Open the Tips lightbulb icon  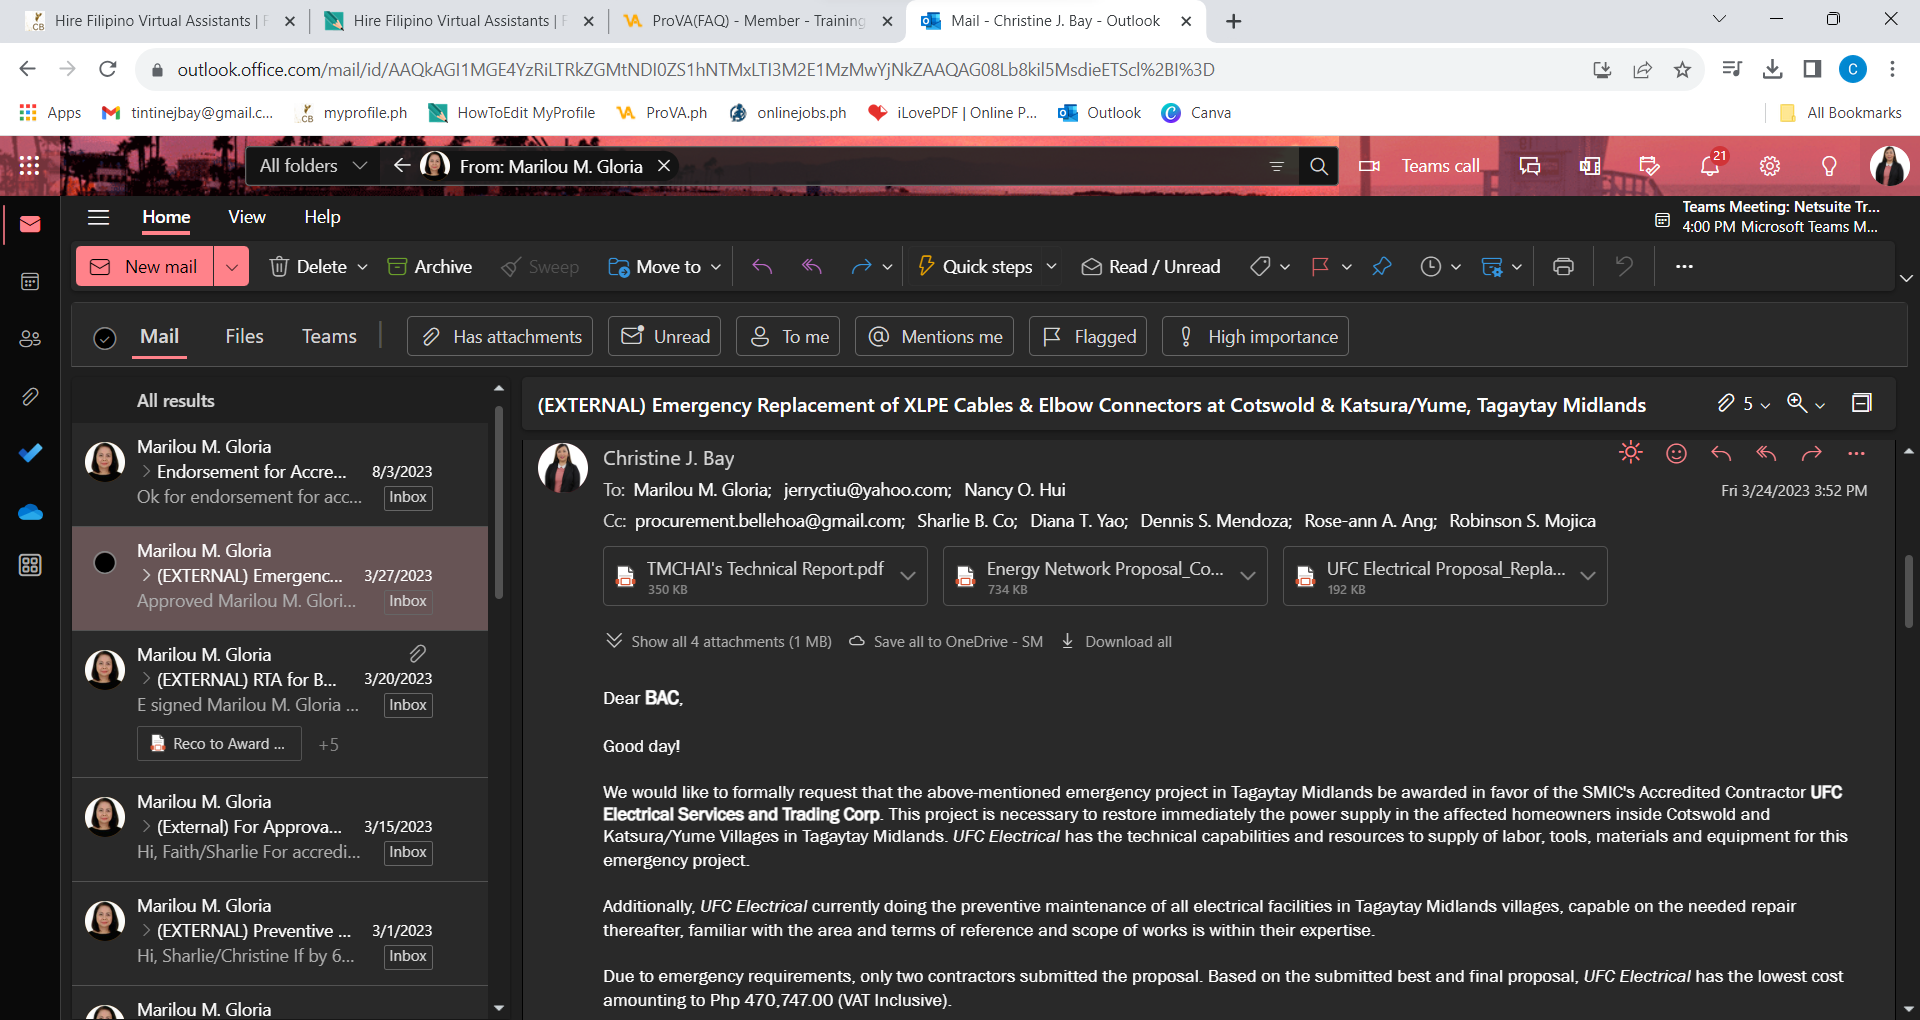click(1829, 166)
